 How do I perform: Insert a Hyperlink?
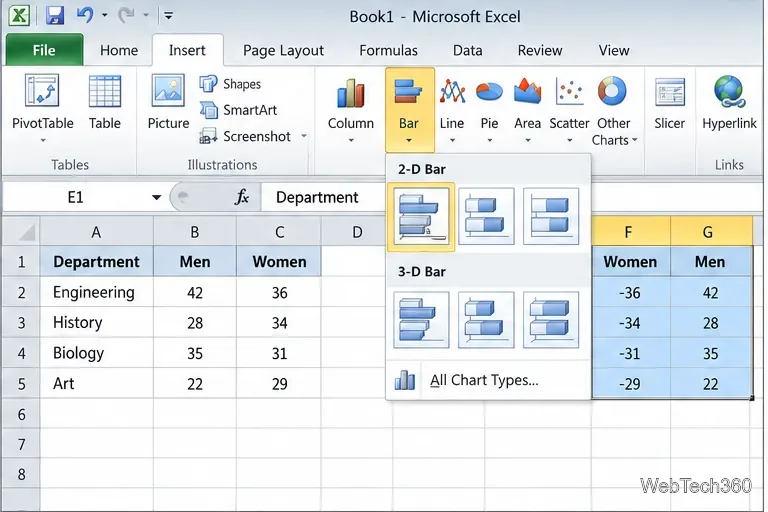pos(729,103)
